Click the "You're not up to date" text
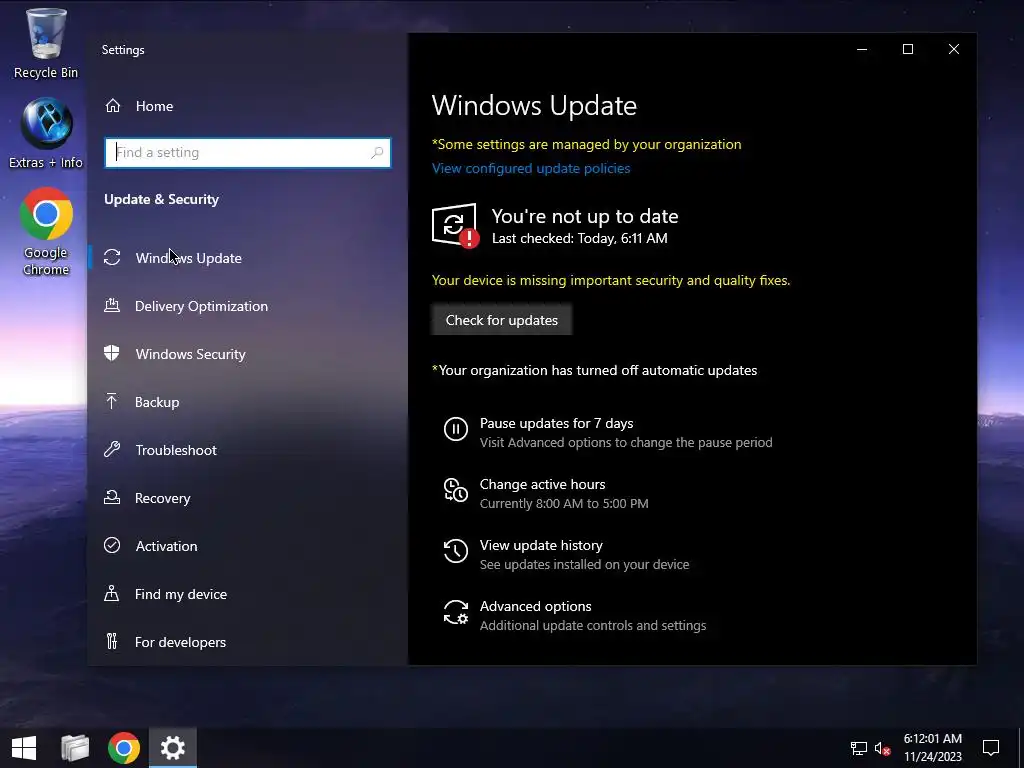 [585, 216]
